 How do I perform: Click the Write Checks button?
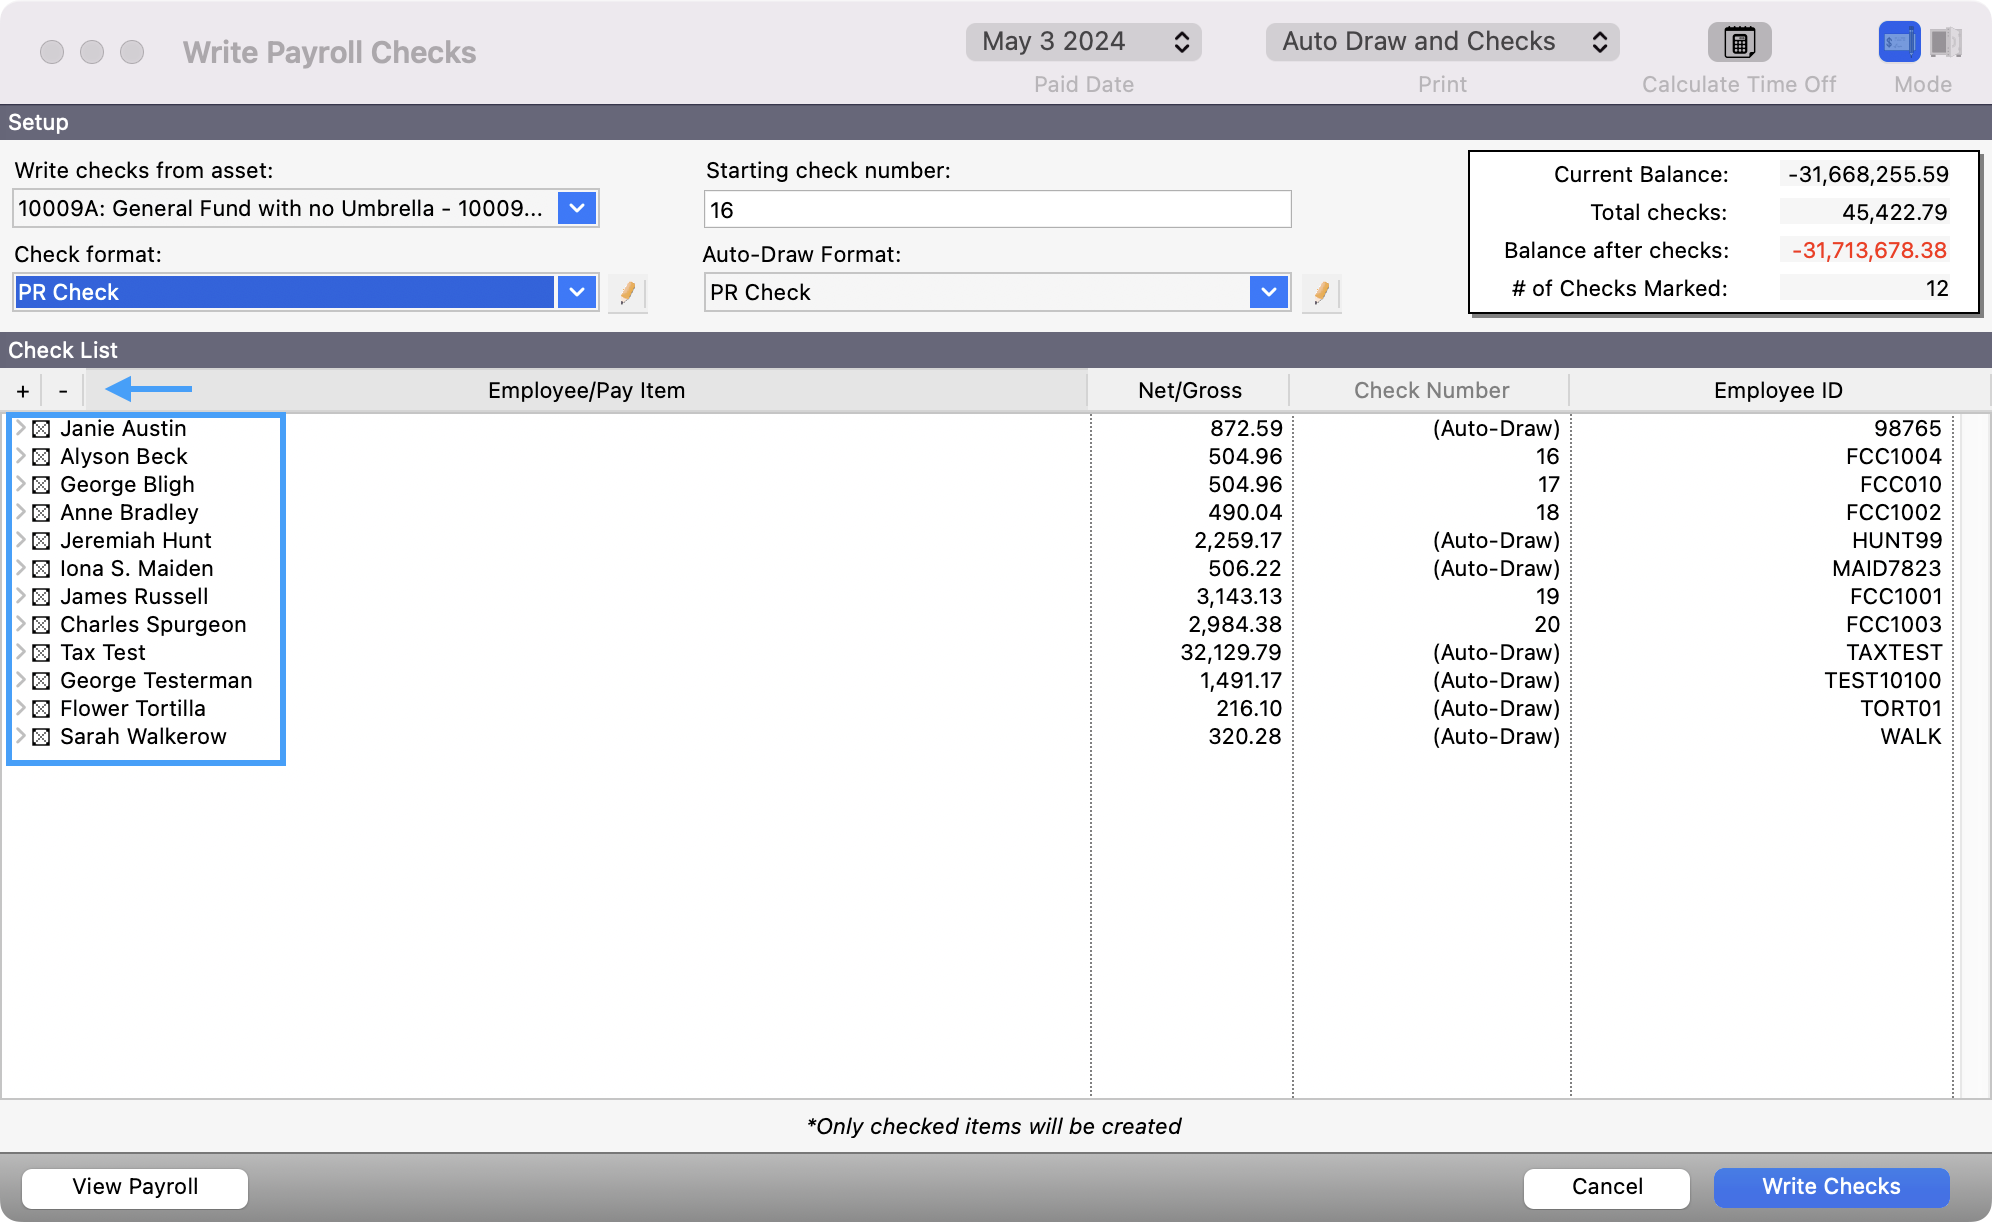tap(1830, 1187)
